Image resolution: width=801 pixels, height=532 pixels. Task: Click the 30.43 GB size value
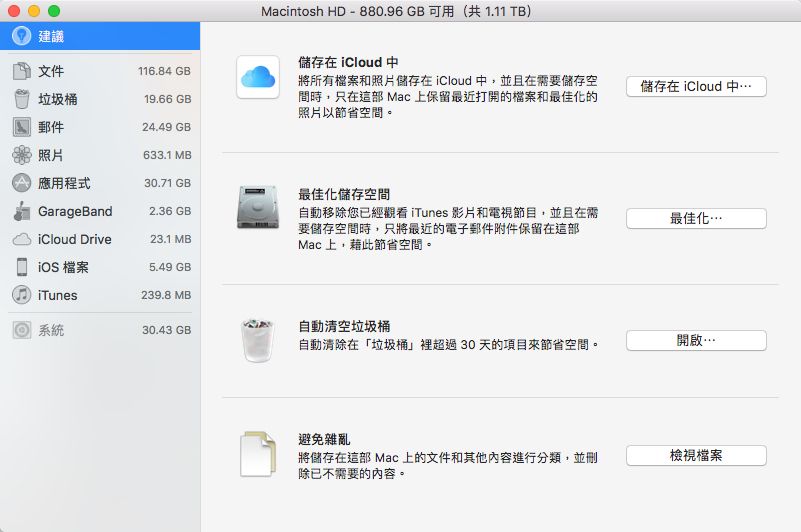pyautogui.click(x=167, y=330)
